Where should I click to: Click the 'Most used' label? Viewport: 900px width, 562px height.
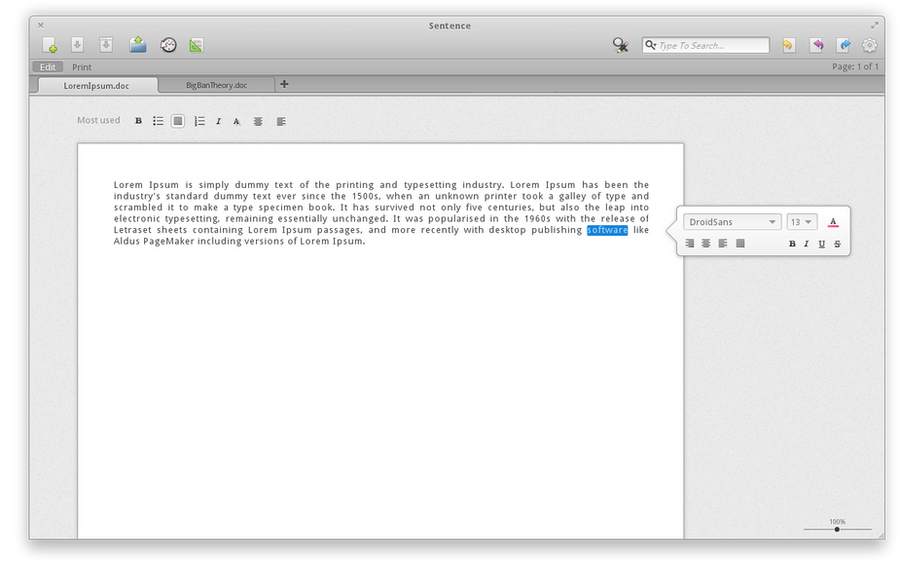pyautogui.click(x=99, y=120)
